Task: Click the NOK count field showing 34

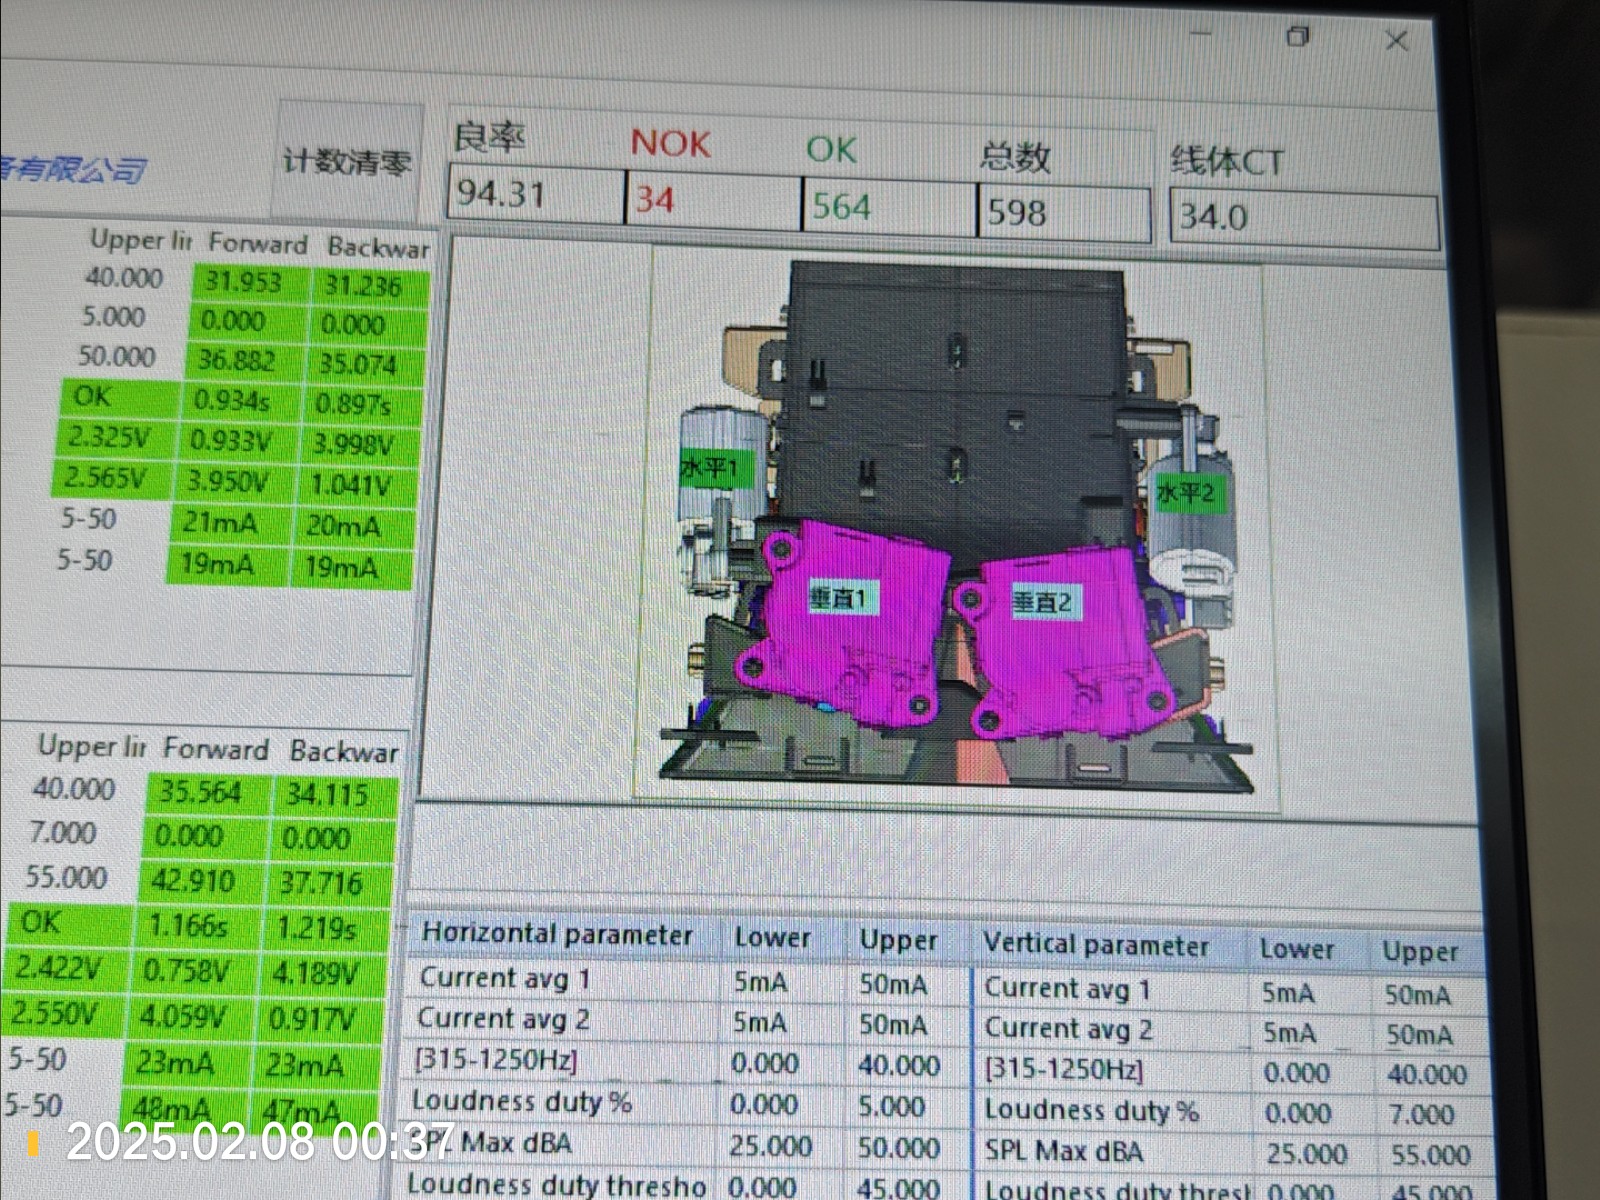Action: 712,200
